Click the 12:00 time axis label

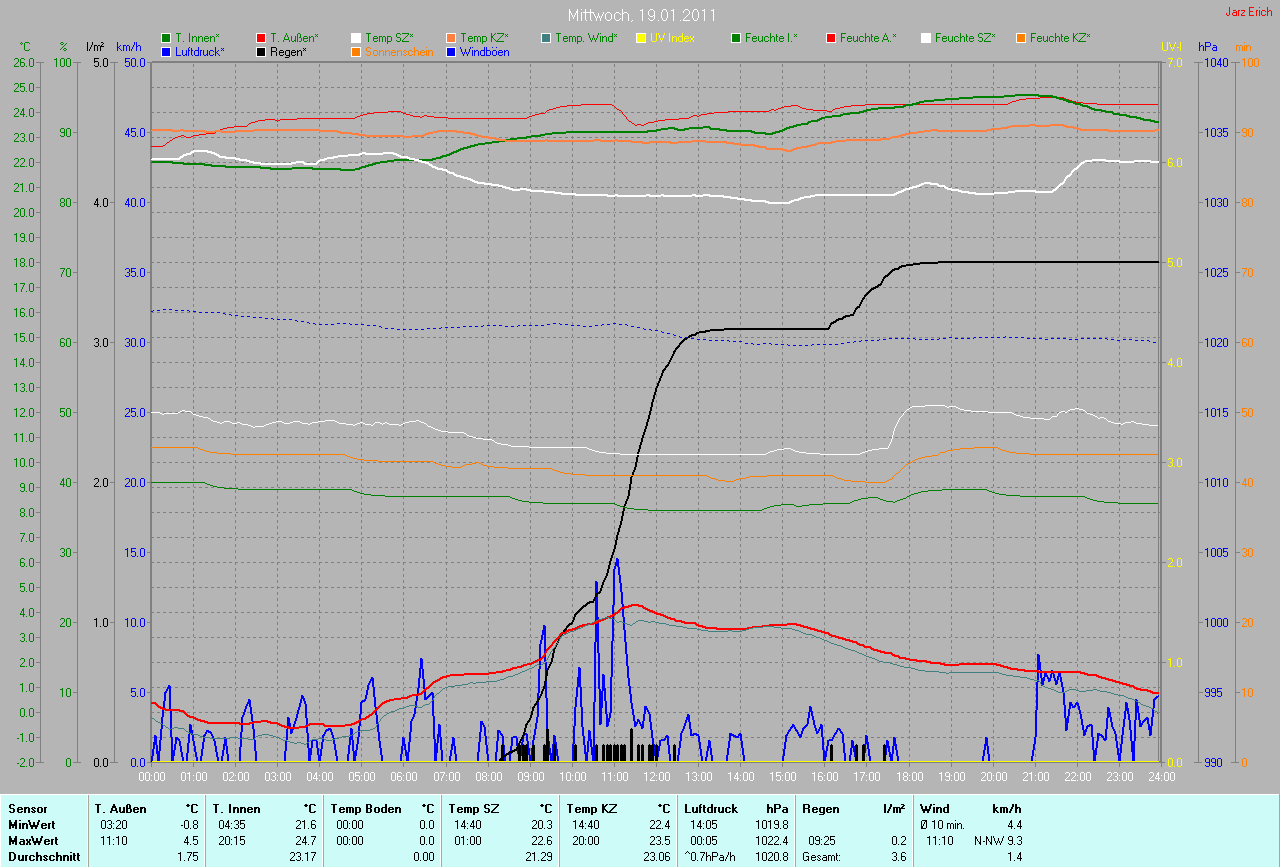pyautogui.click(x=656, y=776)
